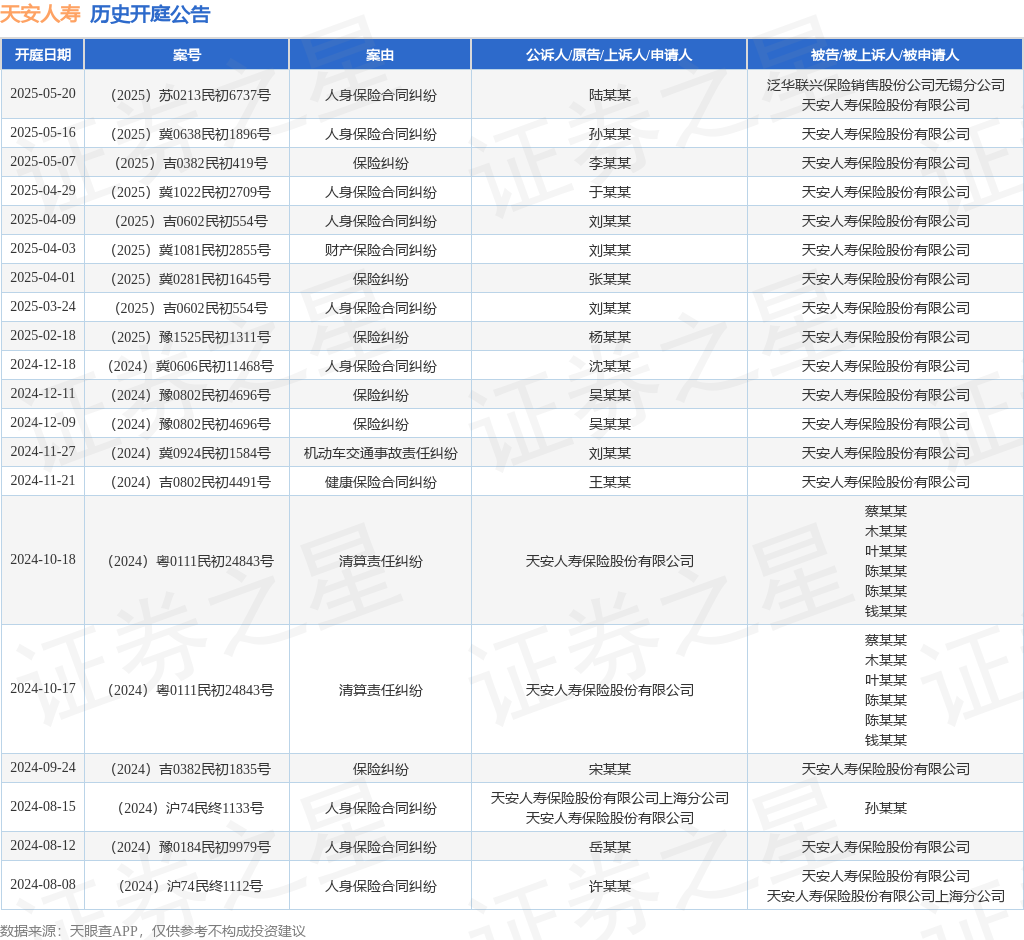Click defendant 孙某某 in the 2024-08-15 row

886,808
